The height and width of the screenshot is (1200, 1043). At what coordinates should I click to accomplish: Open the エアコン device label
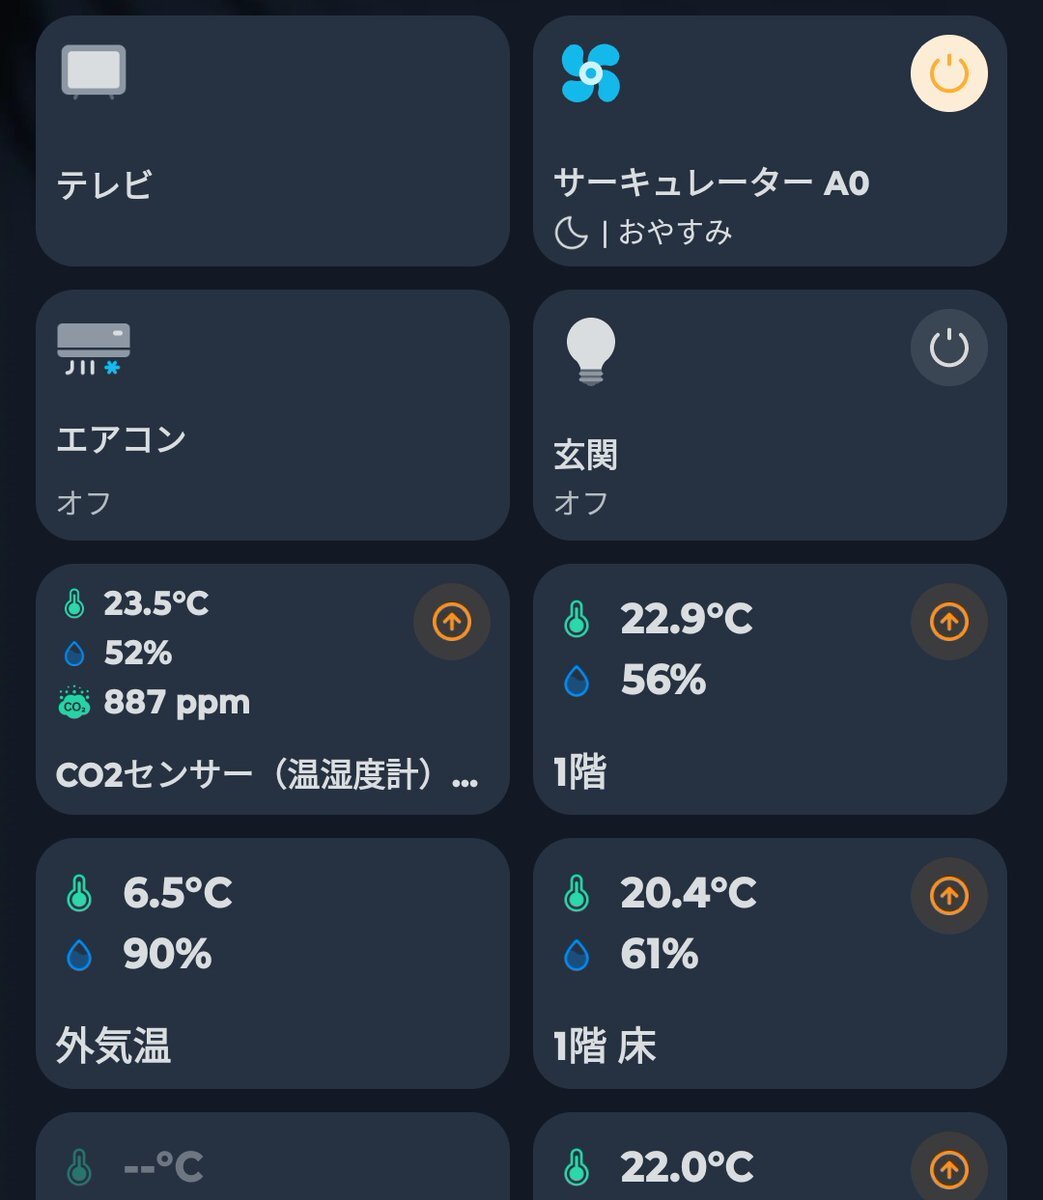pyautogui.click(x=122, y=439)
